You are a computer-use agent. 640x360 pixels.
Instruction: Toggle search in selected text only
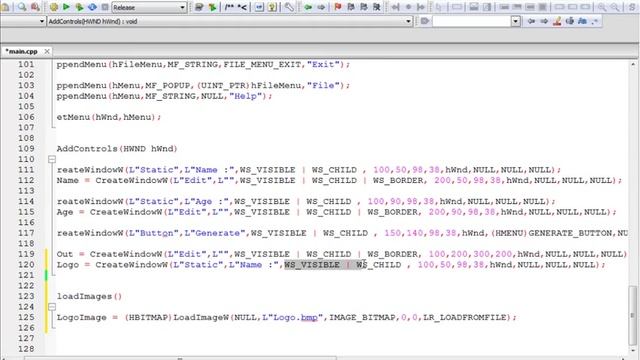(x=570, y=21)
